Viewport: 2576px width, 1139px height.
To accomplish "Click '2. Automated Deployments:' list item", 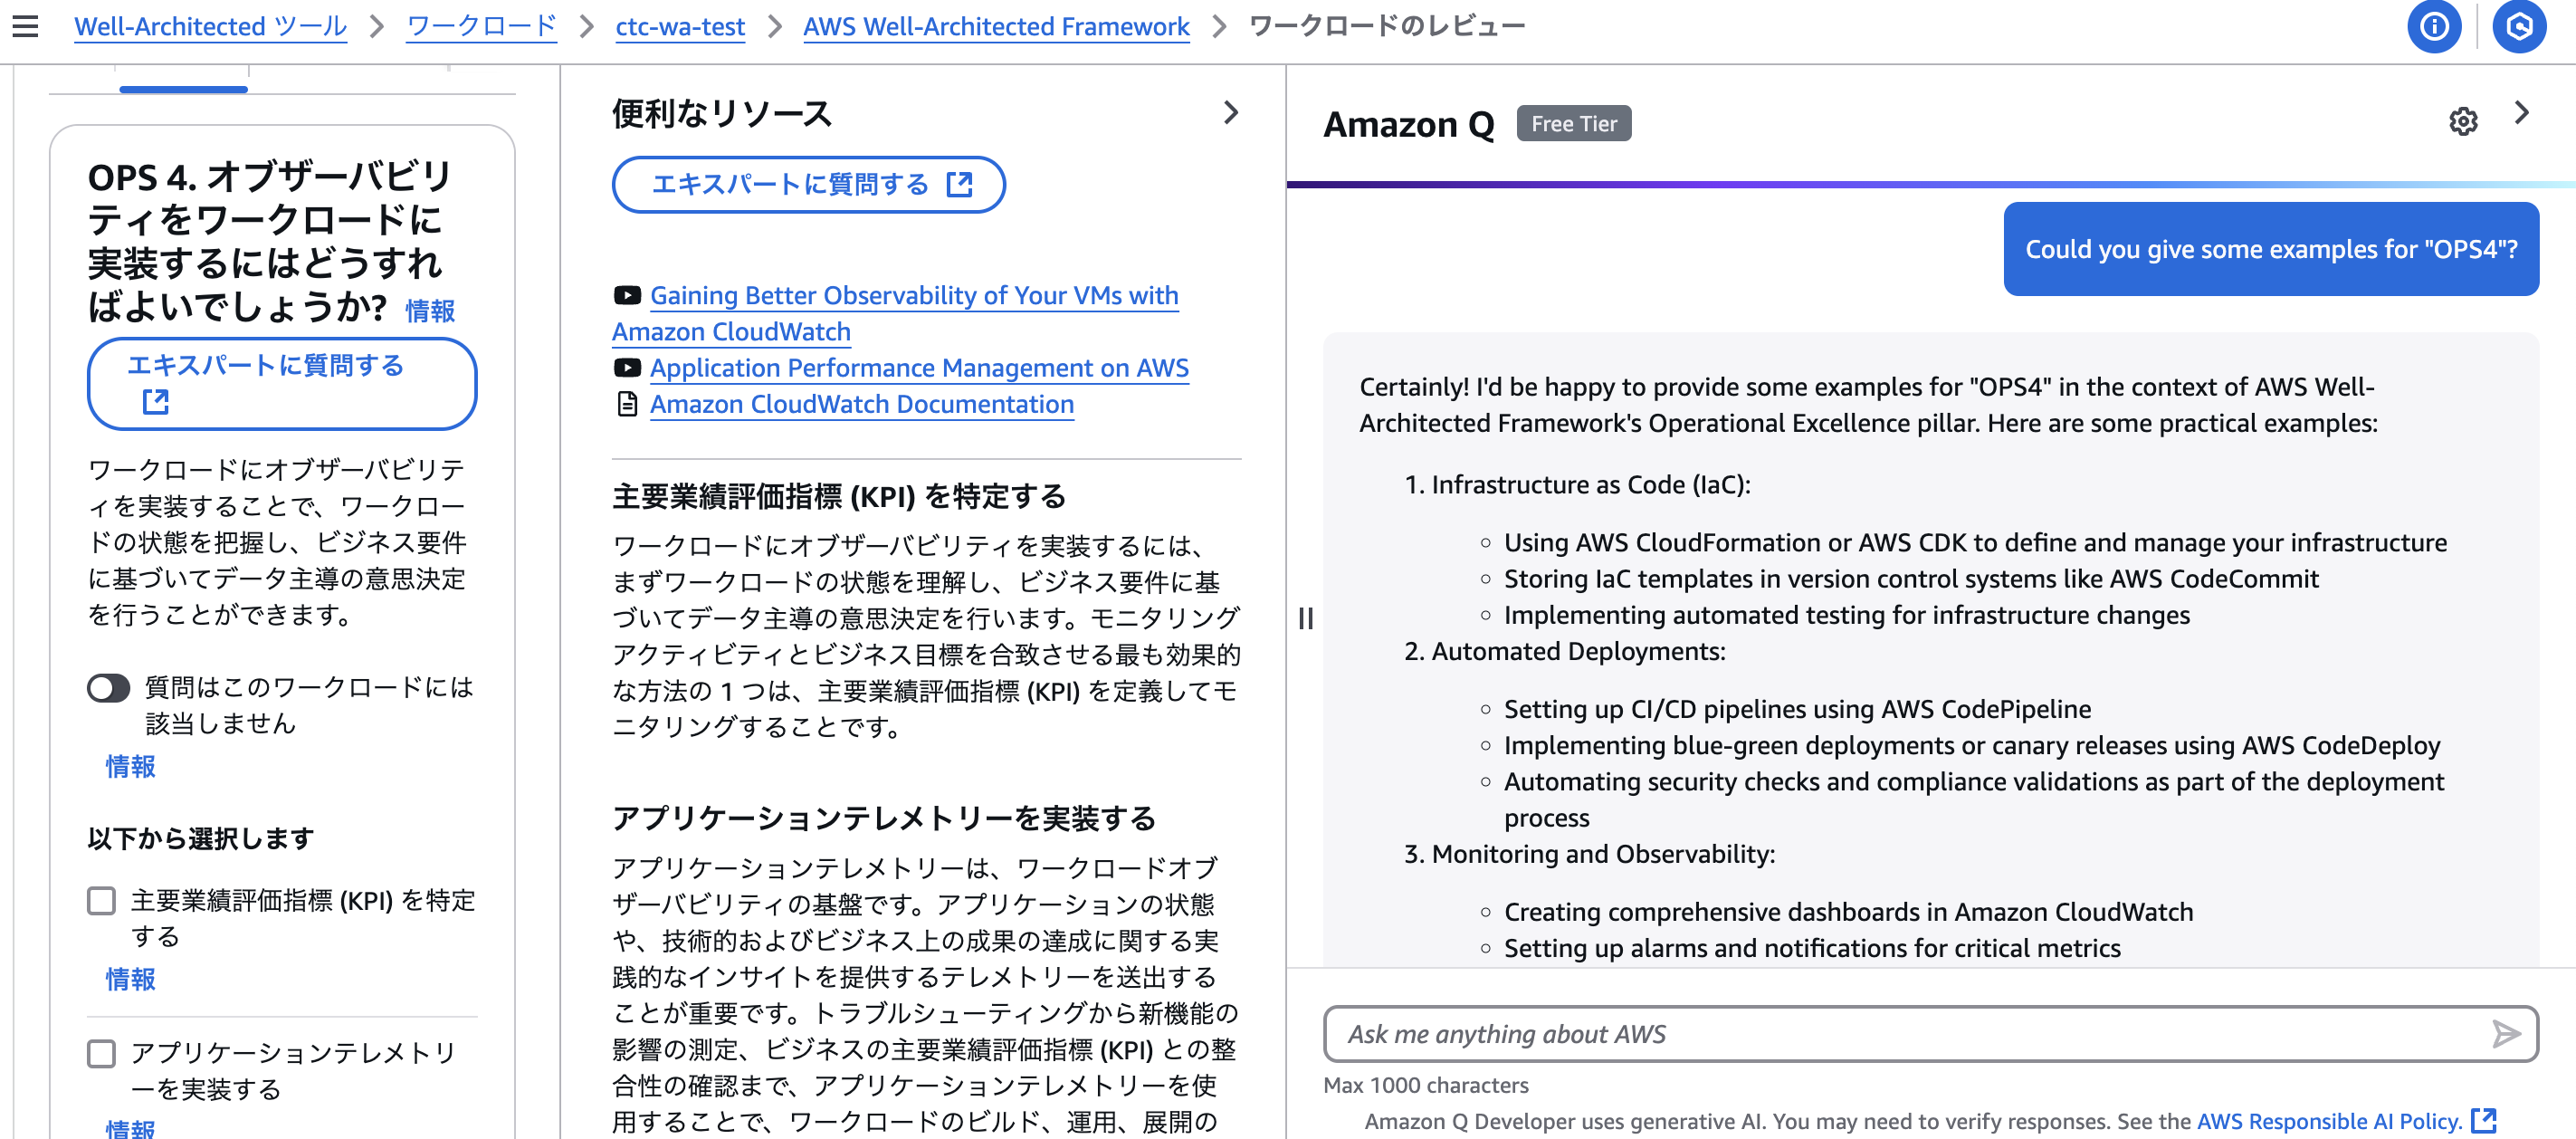I will click(1564, 651).
